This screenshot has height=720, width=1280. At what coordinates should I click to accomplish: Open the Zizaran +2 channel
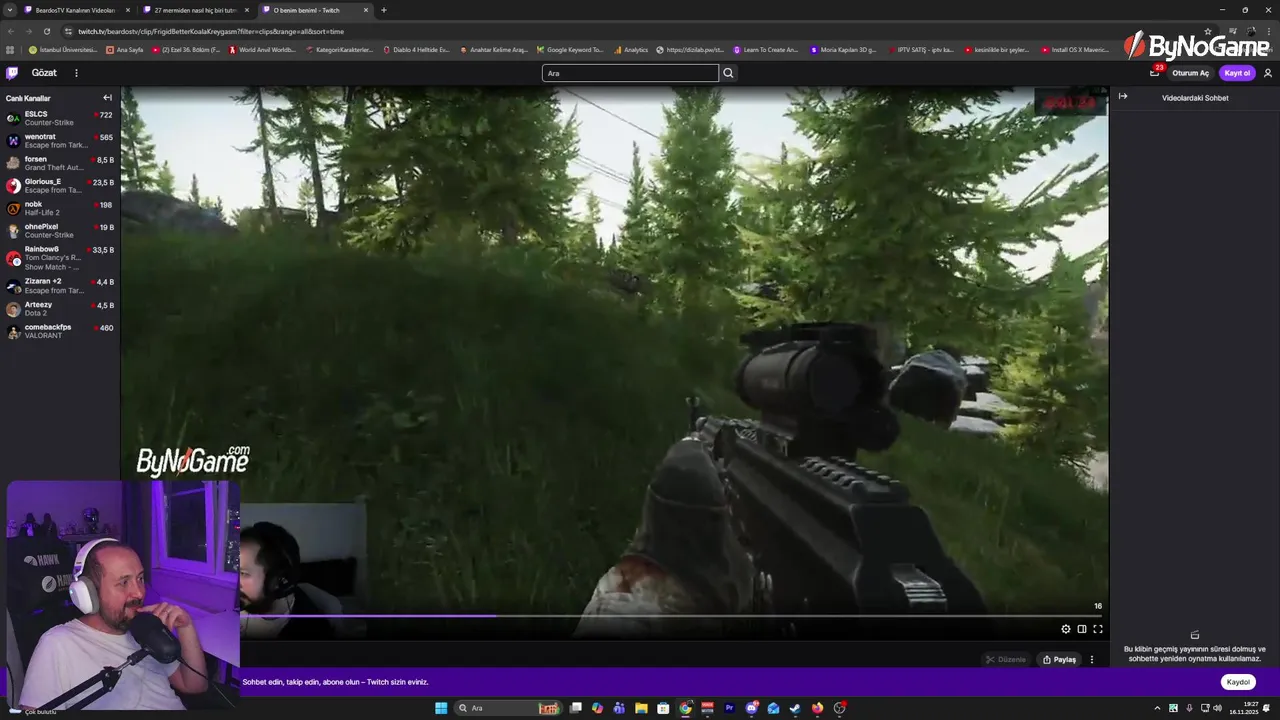pyautogui.click(x=60, y=286)
